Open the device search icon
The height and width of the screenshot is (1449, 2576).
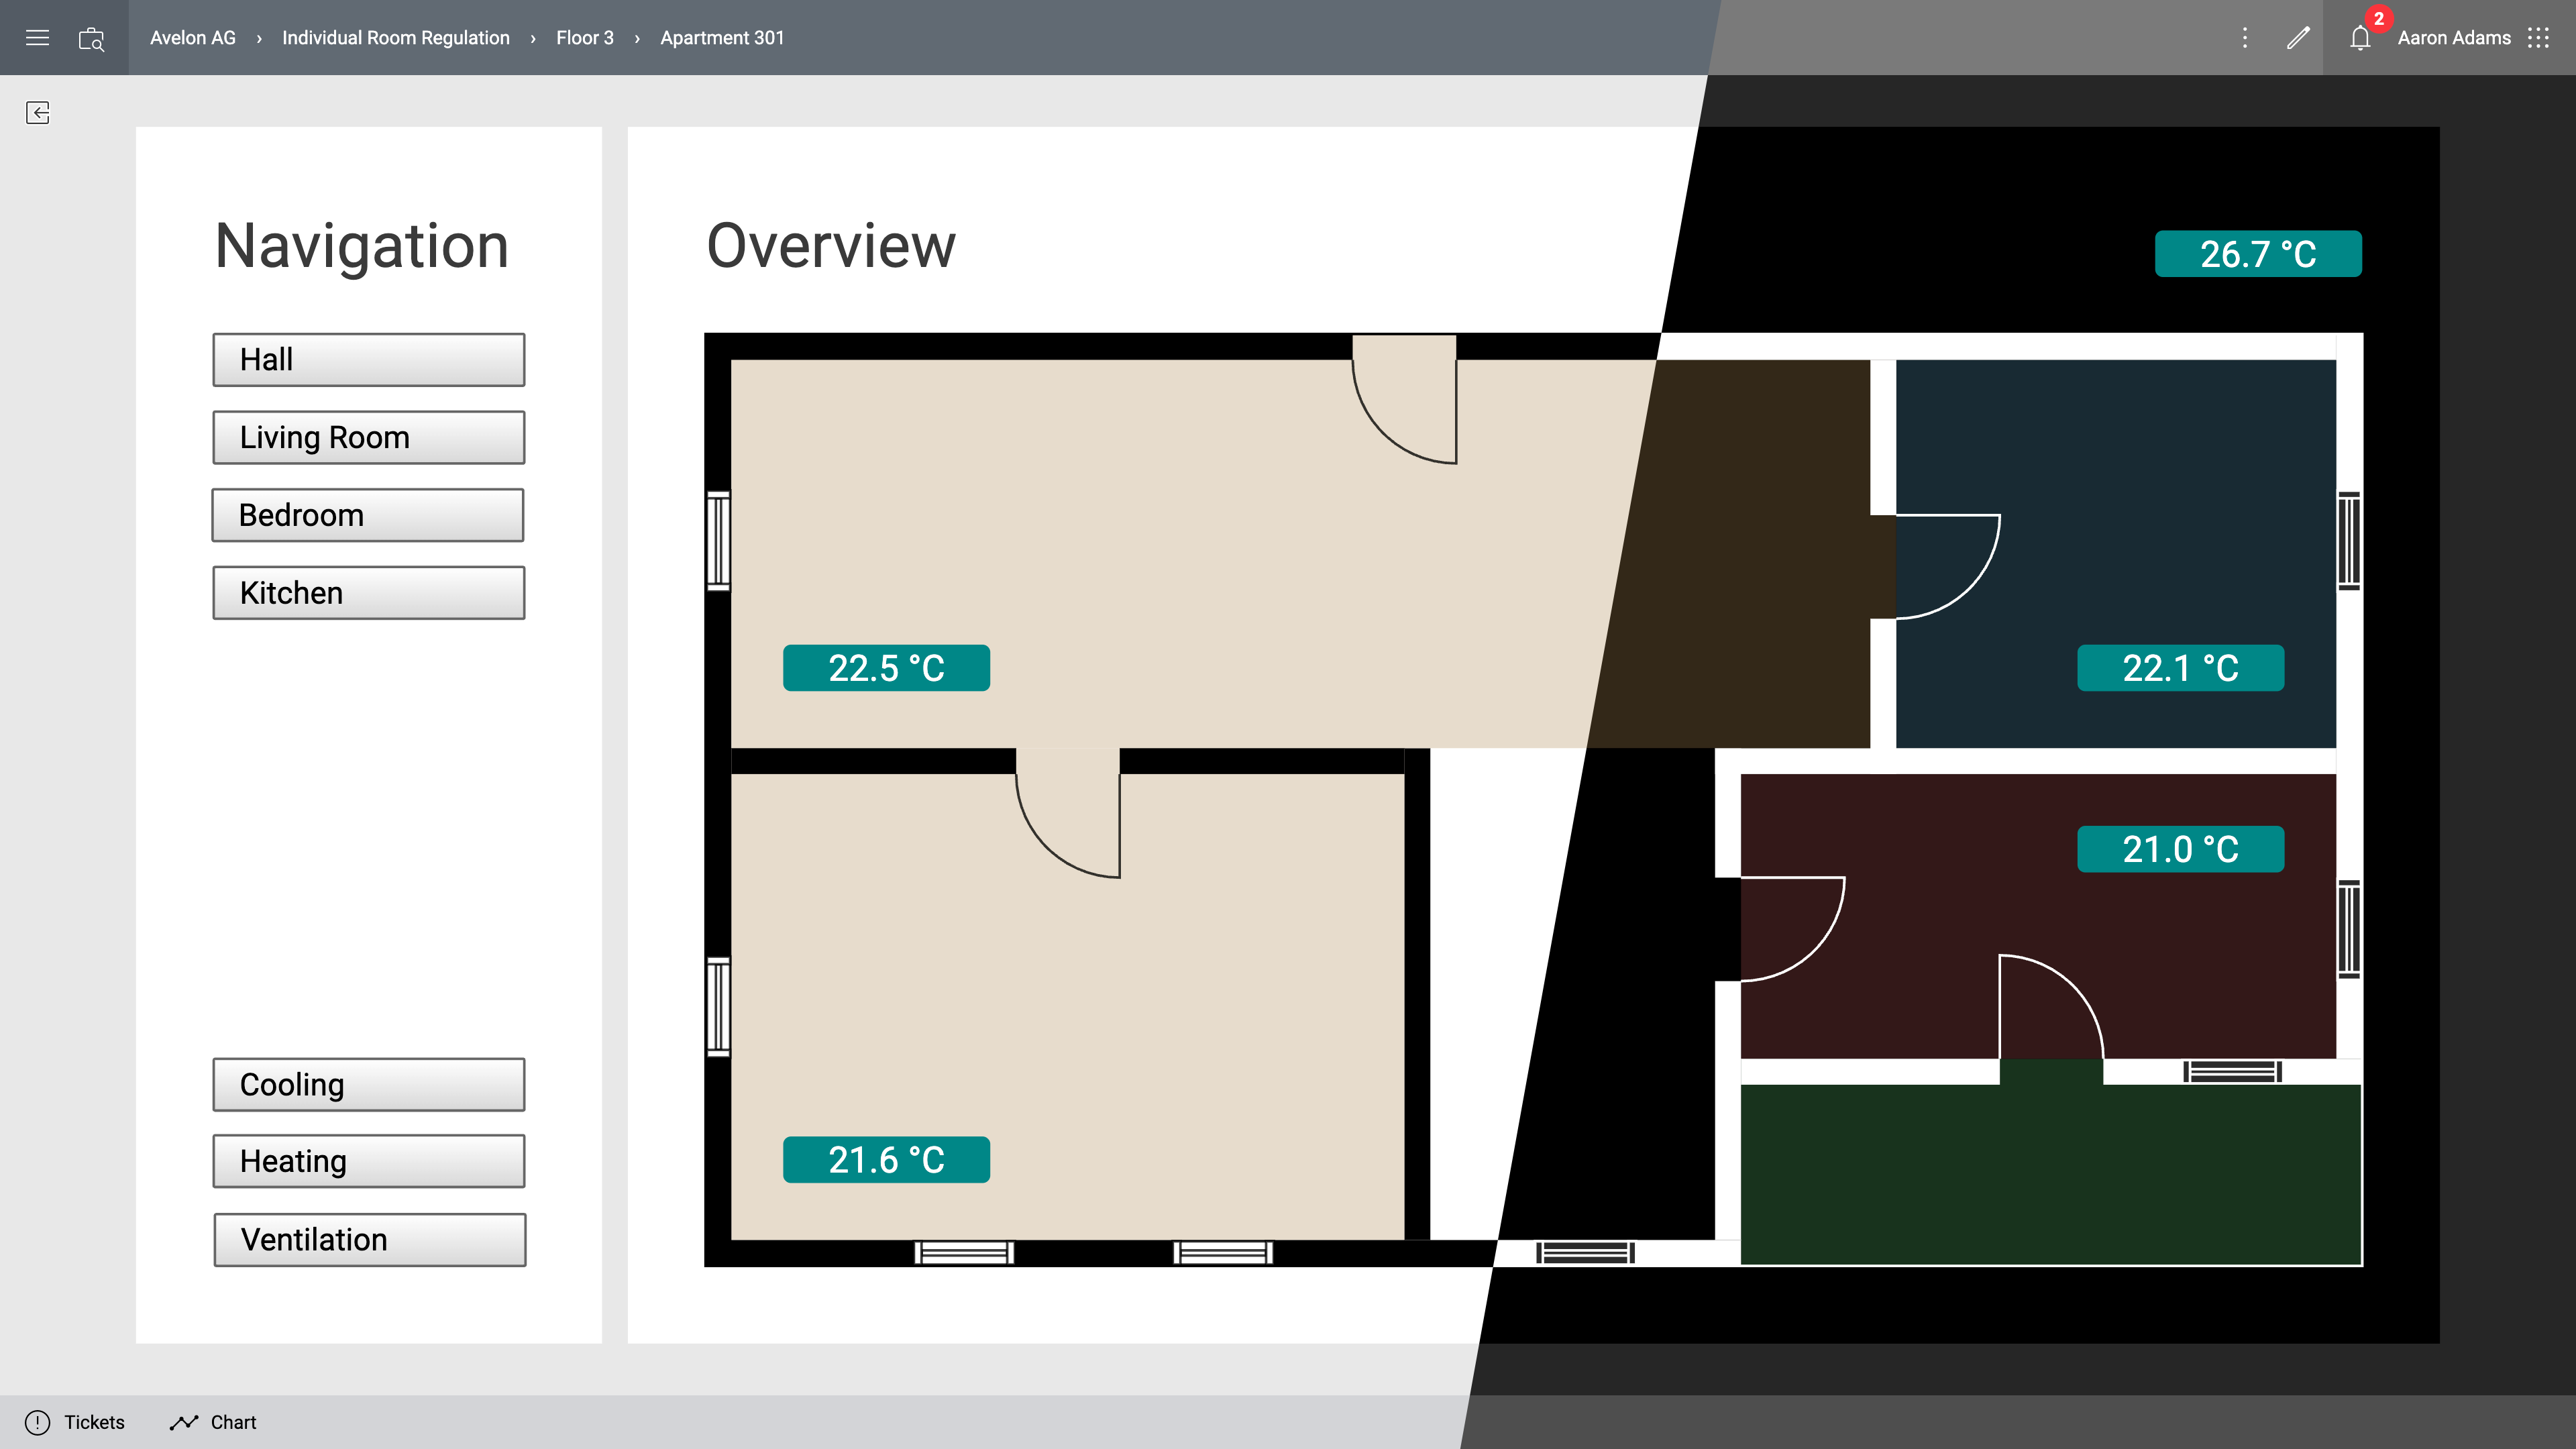pos(91,38)
